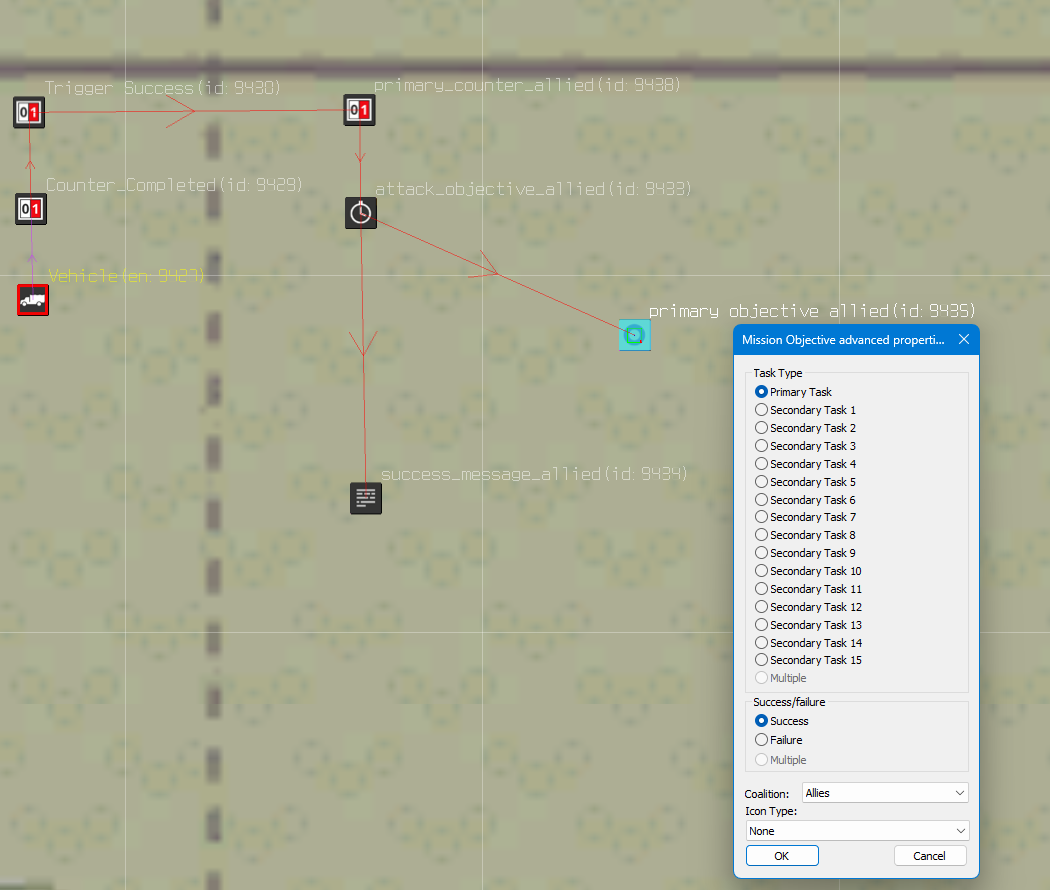
Task: Pick Secondary Task 5 radio option
Action: [x=762, y=482]
